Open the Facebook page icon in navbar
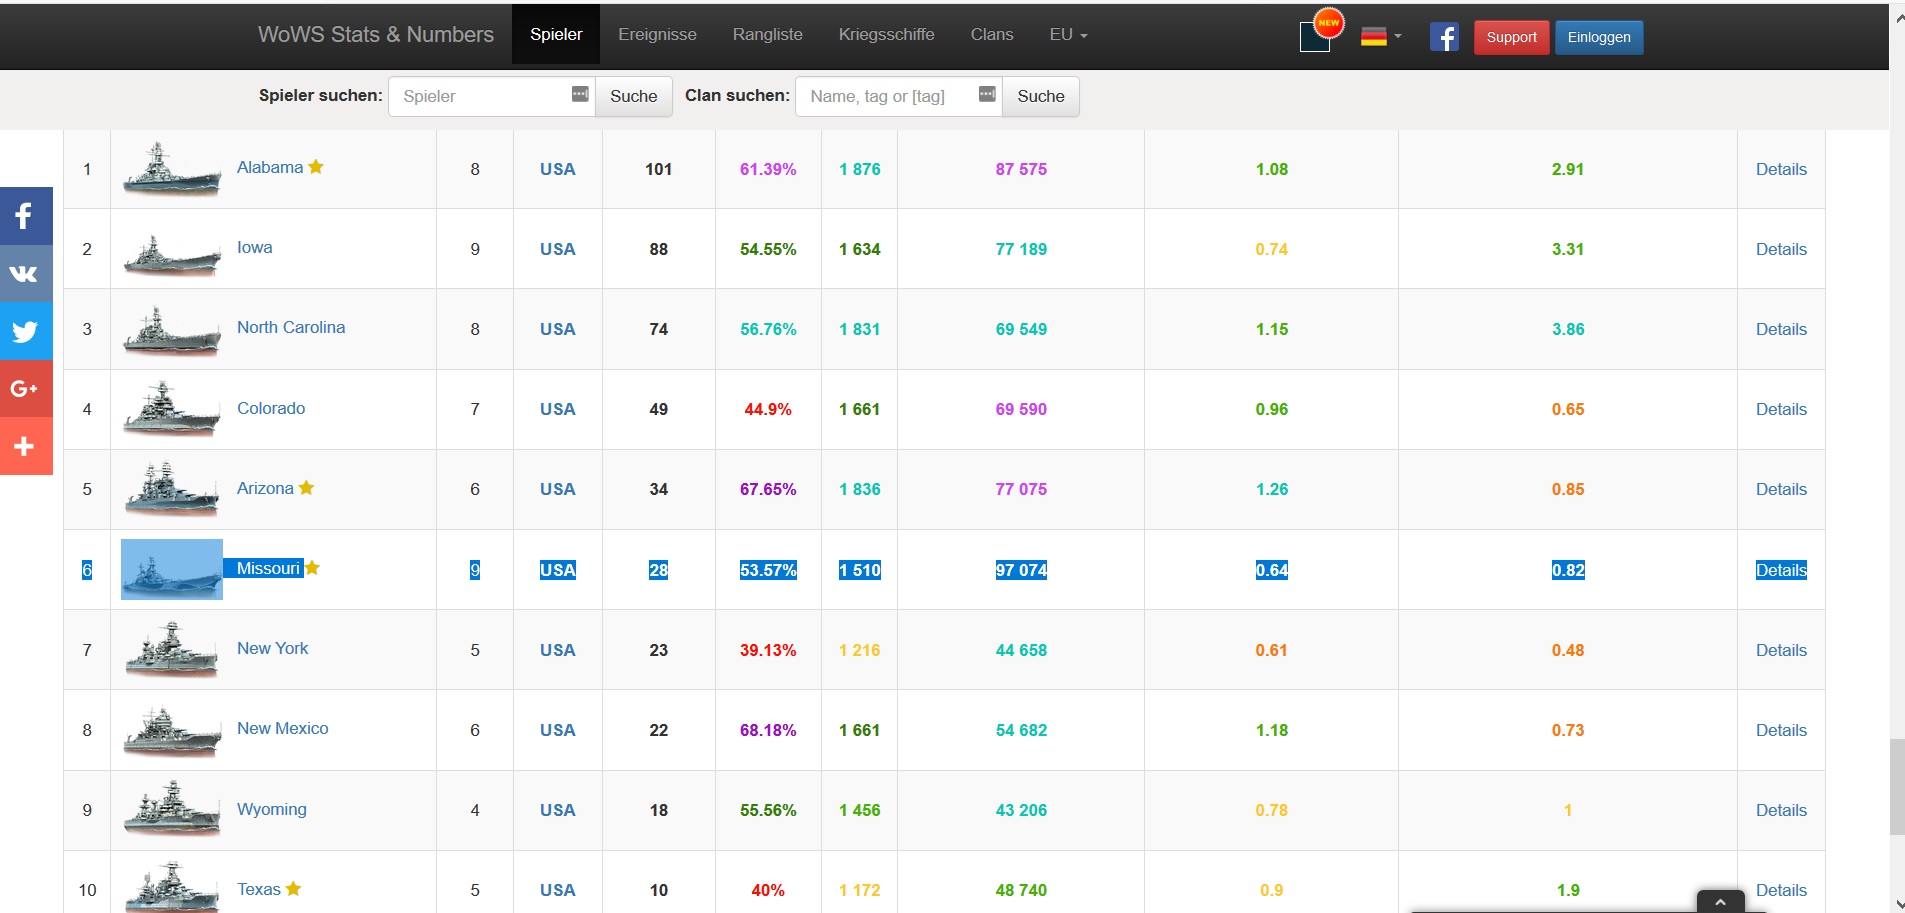Image resolution: width=1905 pixels, height=913 pixels. tap(1444, 37)
